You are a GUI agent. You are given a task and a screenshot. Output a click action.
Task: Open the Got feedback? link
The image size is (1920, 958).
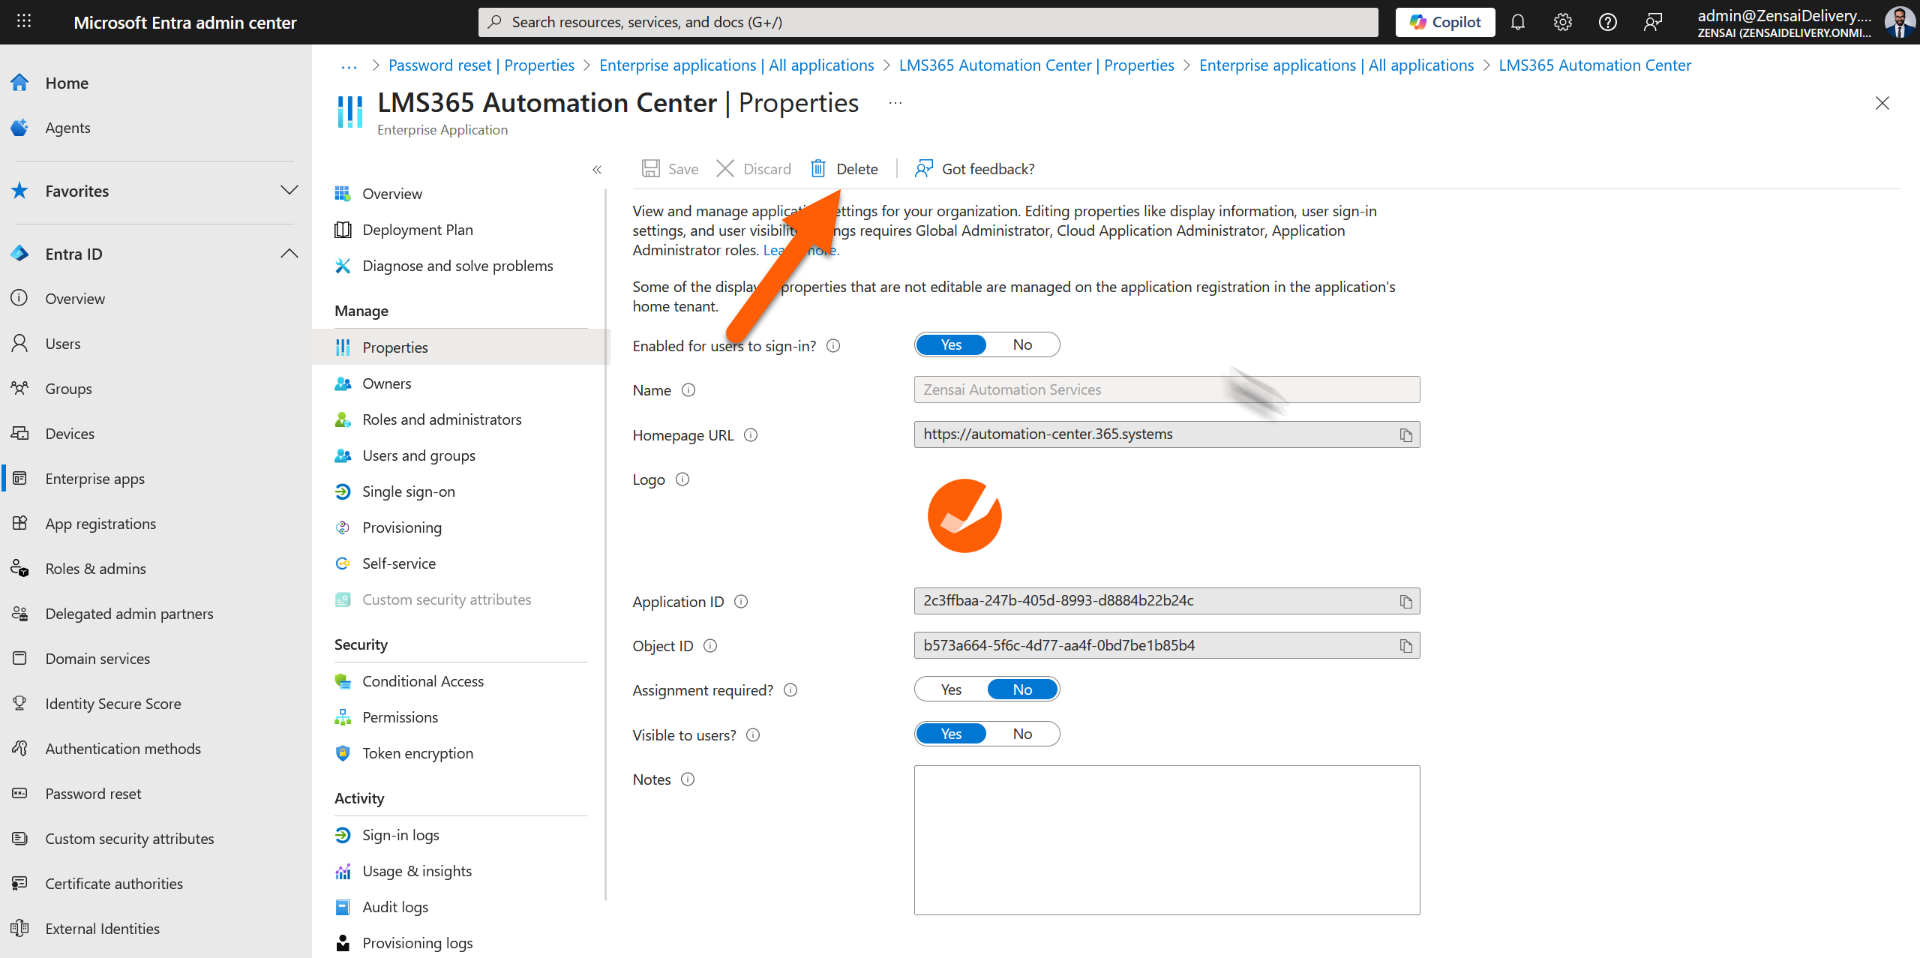pyautogui.click(x=975, y=168)
